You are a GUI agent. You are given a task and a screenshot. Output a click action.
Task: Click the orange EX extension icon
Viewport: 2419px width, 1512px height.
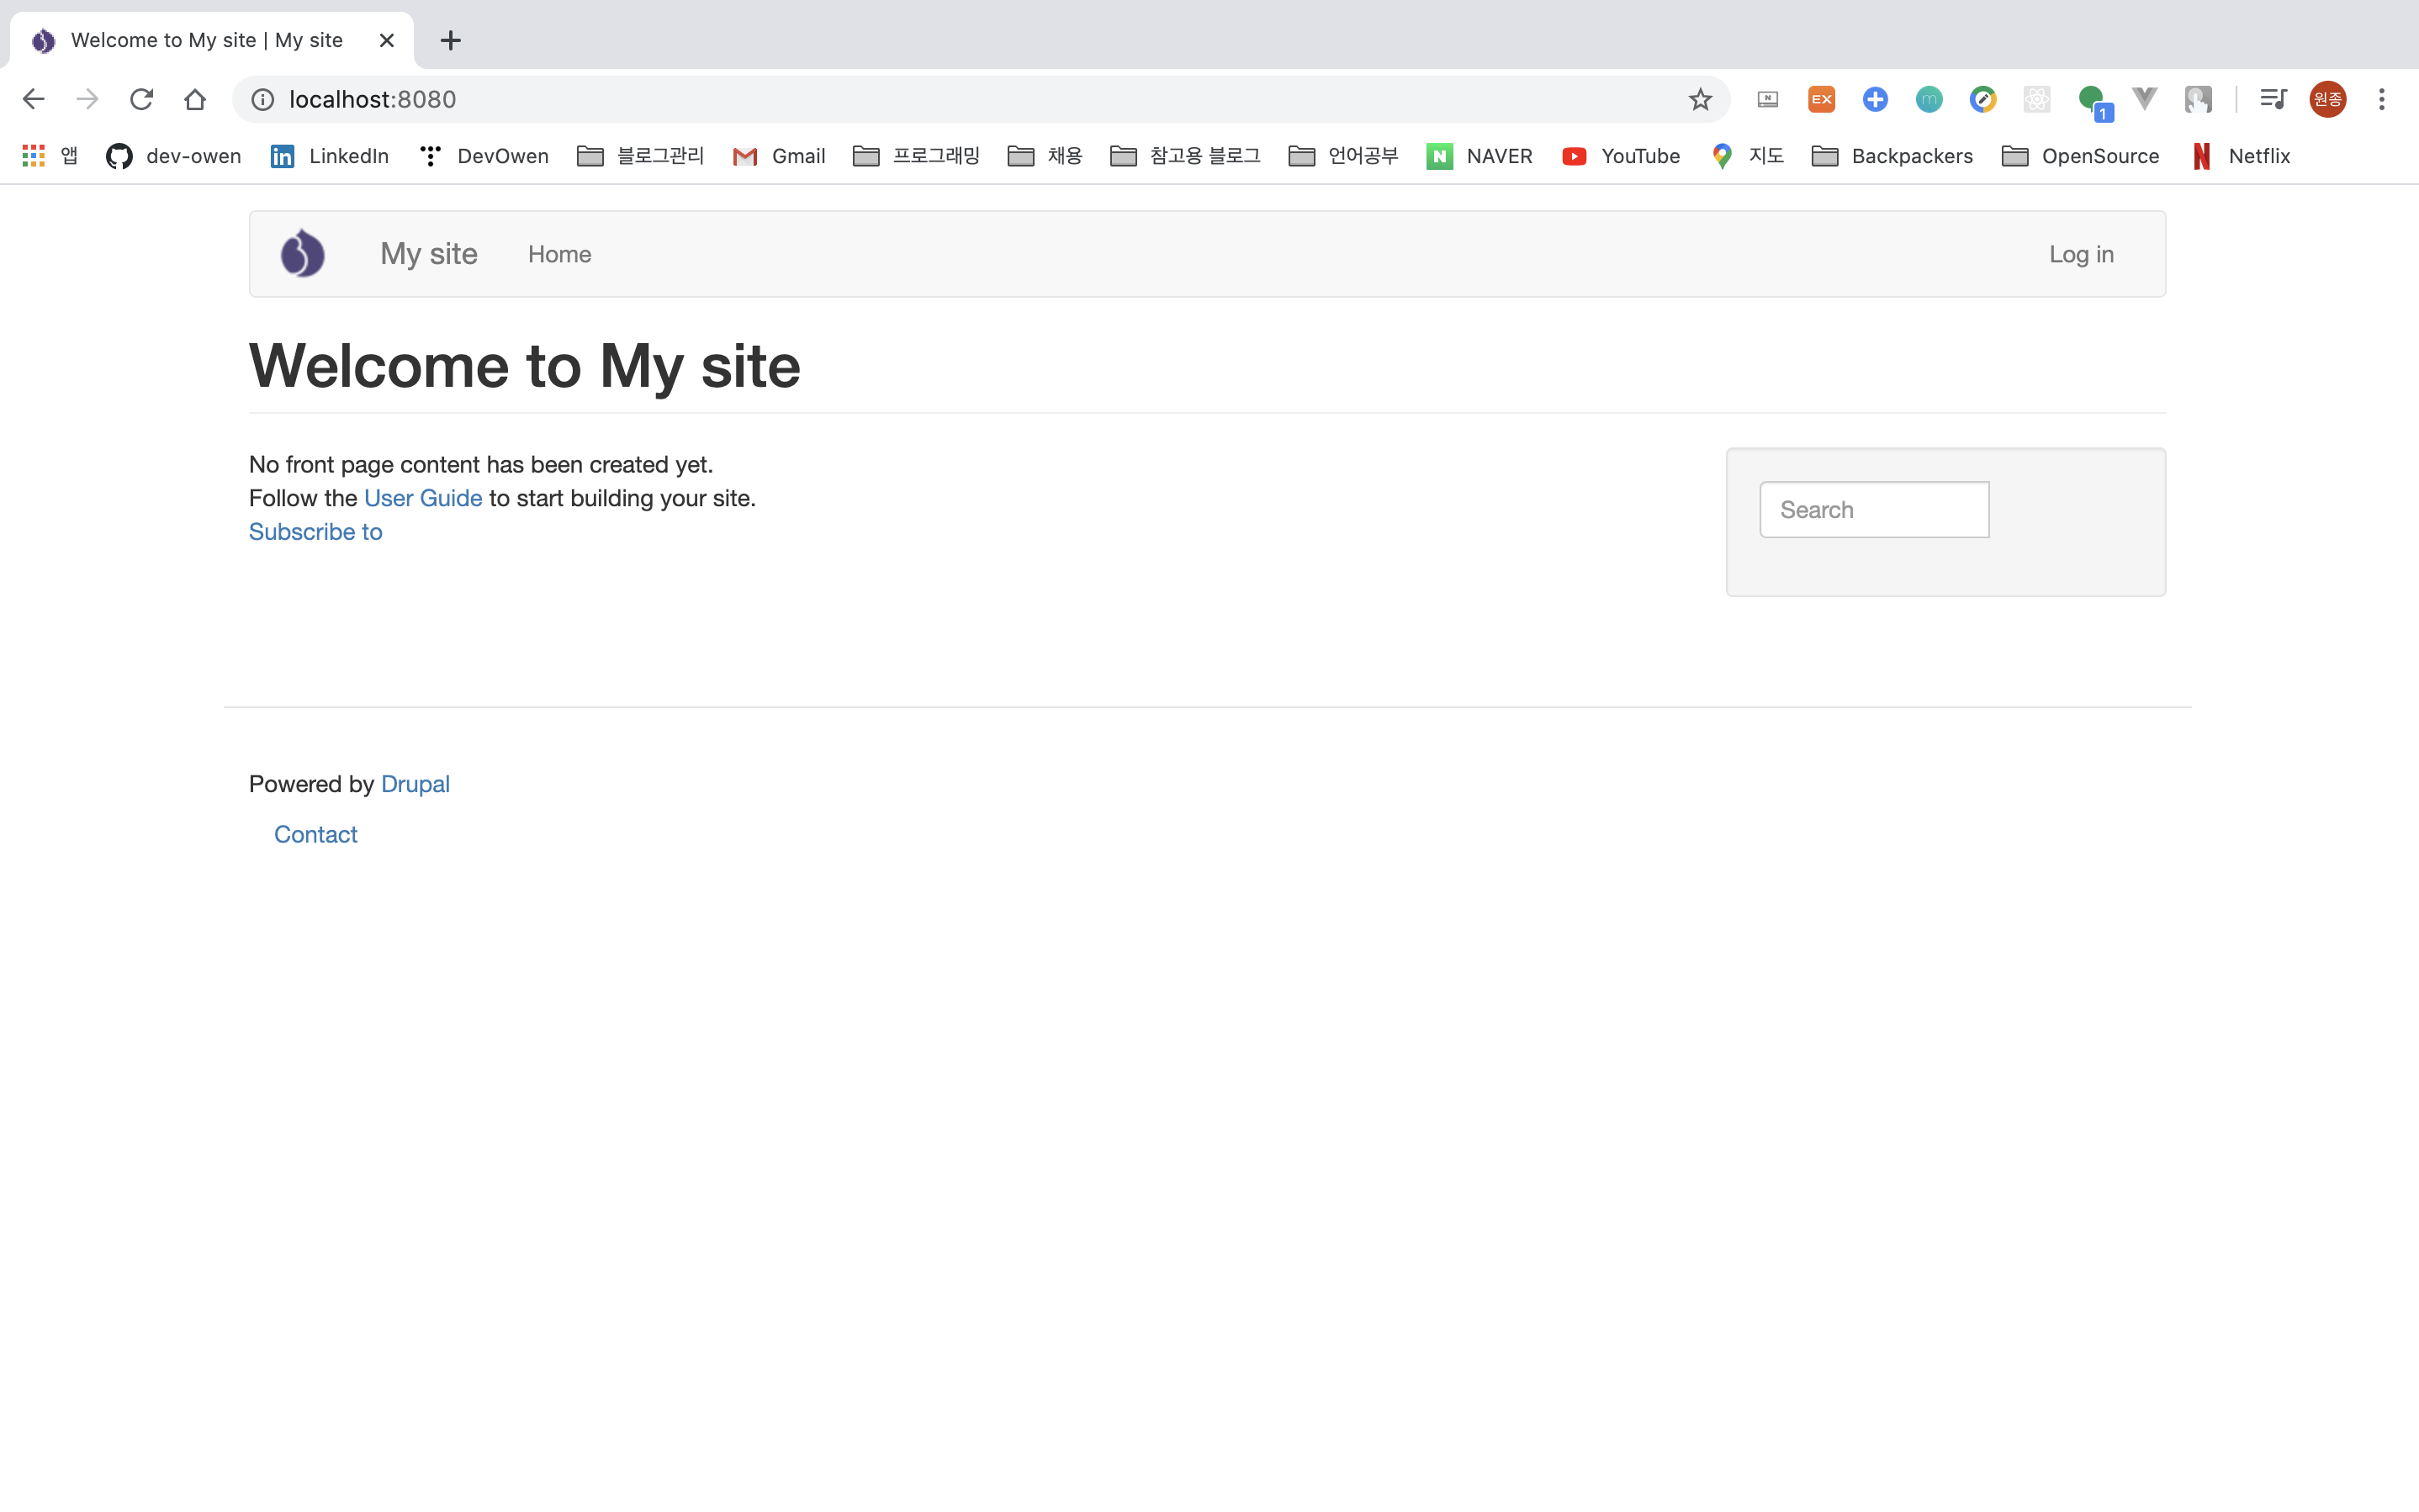pos(1821,99)
